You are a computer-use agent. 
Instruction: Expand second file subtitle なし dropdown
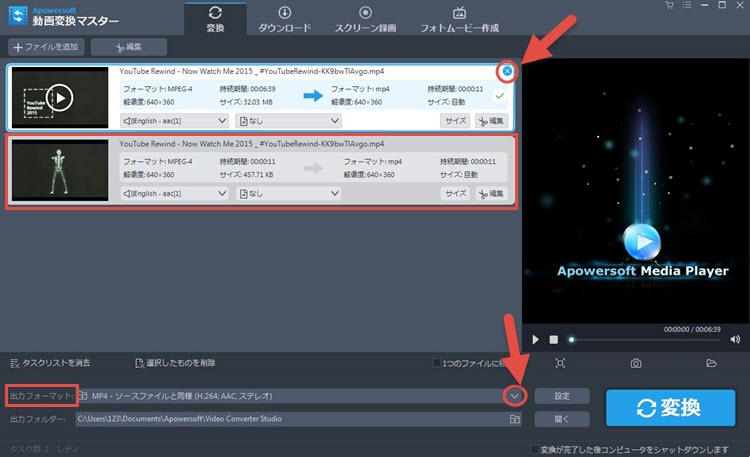point(289,193)
